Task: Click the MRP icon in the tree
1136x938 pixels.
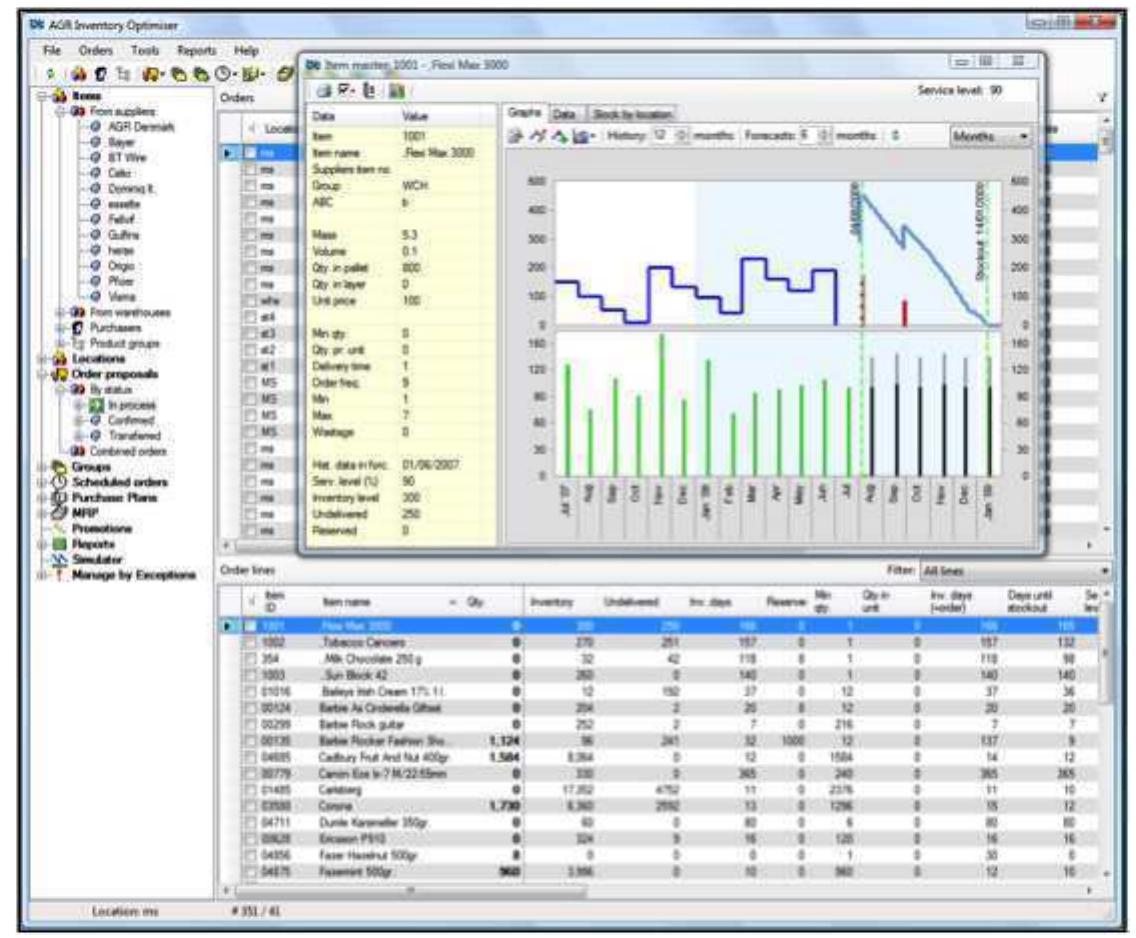Action: tap(60, 513)
